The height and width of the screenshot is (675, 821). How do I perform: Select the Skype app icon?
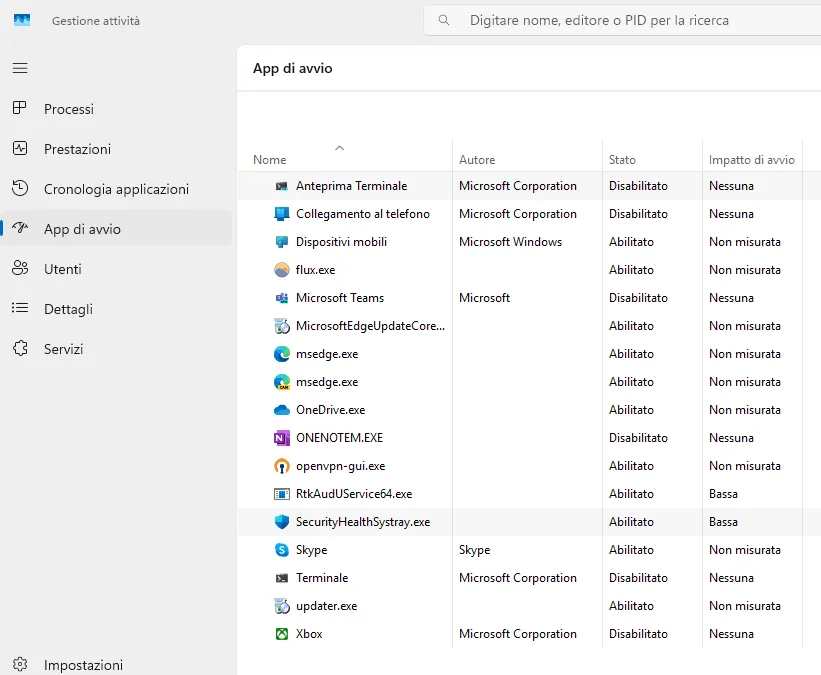tap(282, 549)
